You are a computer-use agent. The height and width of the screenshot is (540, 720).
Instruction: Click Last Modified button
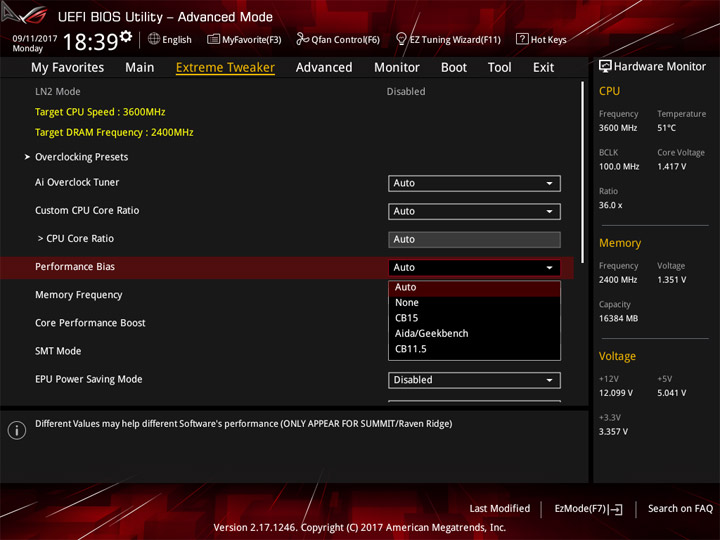500,508
